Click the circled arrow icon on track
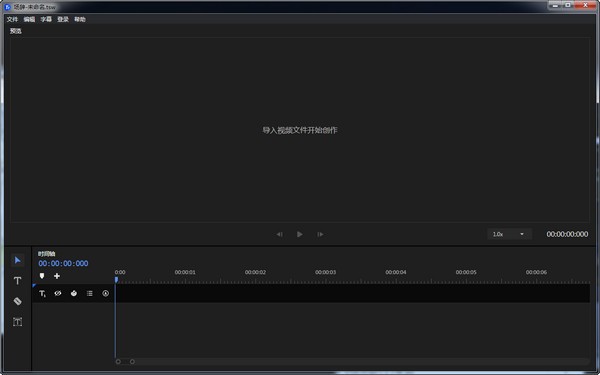This screenshot has height=375, width=600. pos(106,293)
